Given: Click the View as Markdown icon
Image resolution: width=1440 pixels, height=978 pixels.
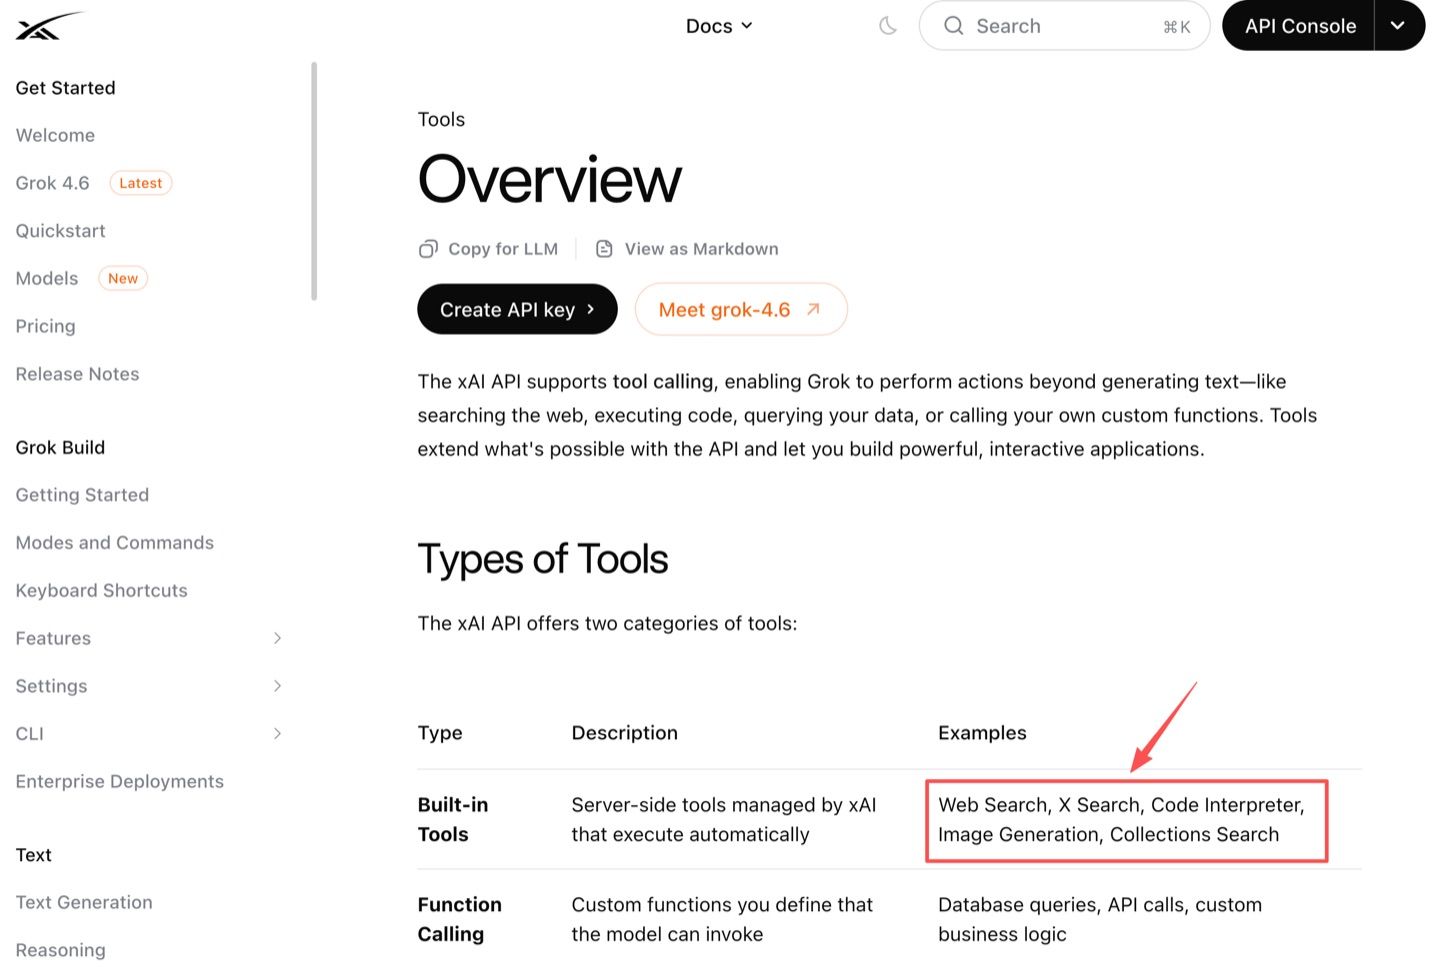Looking at the screenshot, I should tap(604, 249).
